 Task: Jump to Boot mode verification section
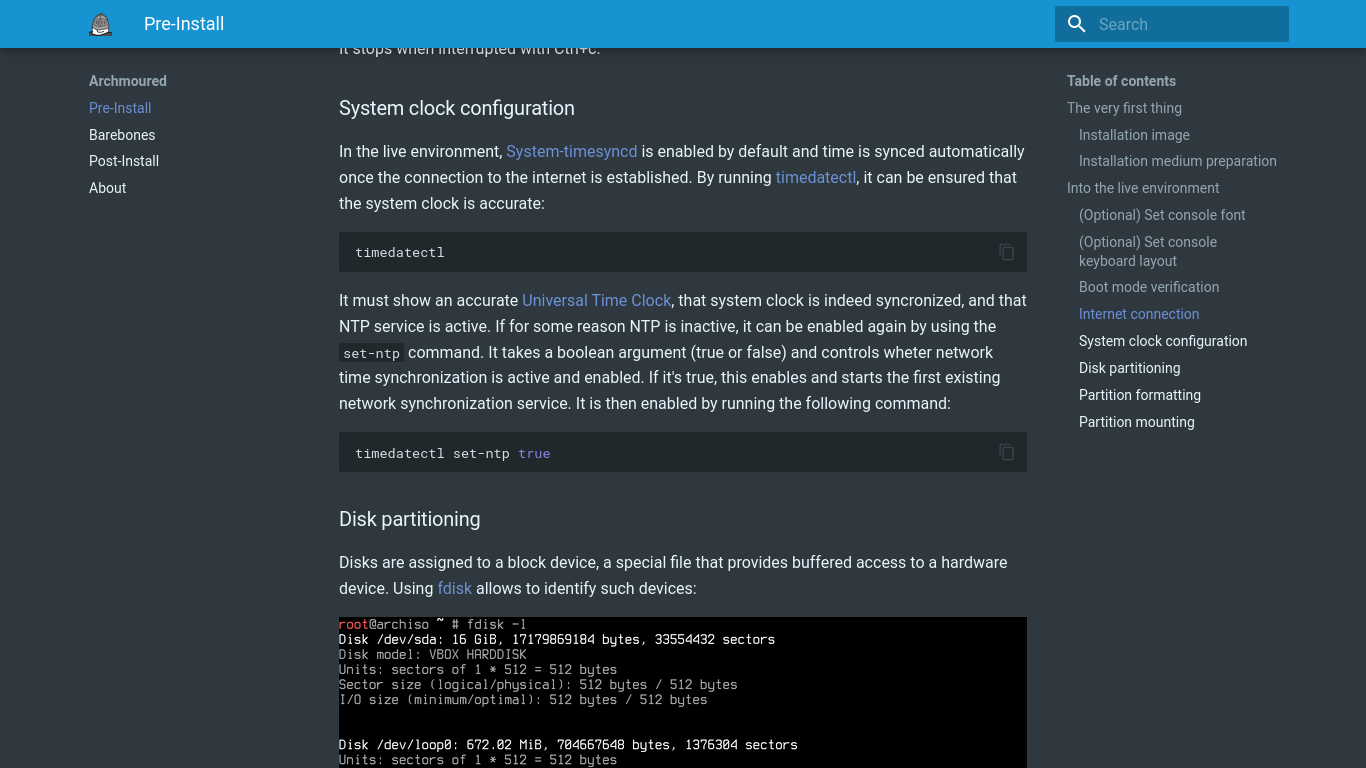tap(1148, 287)
